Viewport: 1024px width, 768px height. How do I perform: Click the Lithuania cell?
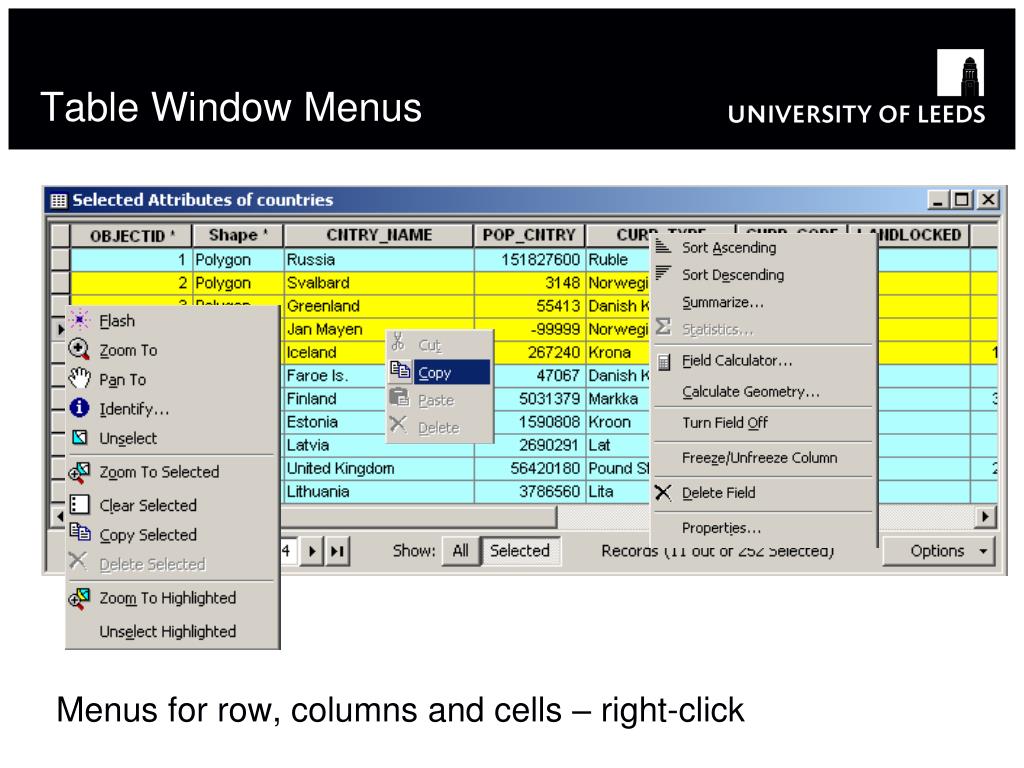[x=379, y=491]
